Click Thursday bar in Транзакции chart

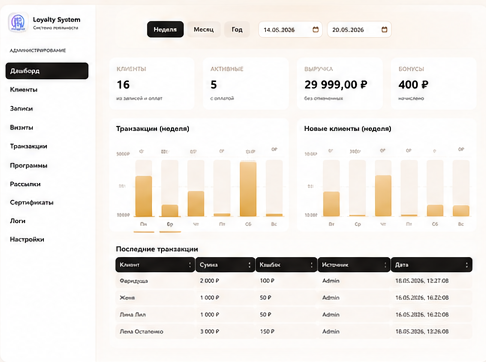point(196,204)
